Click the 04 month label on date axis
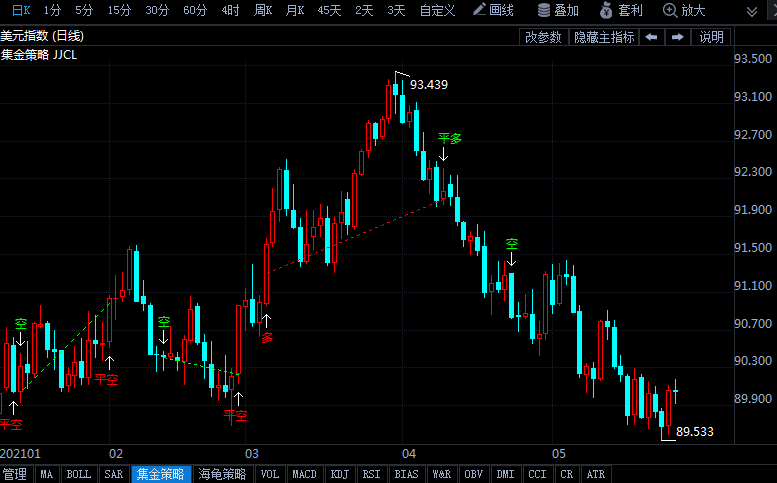Viewport: 777px width, 483px height. coord(409,453)
